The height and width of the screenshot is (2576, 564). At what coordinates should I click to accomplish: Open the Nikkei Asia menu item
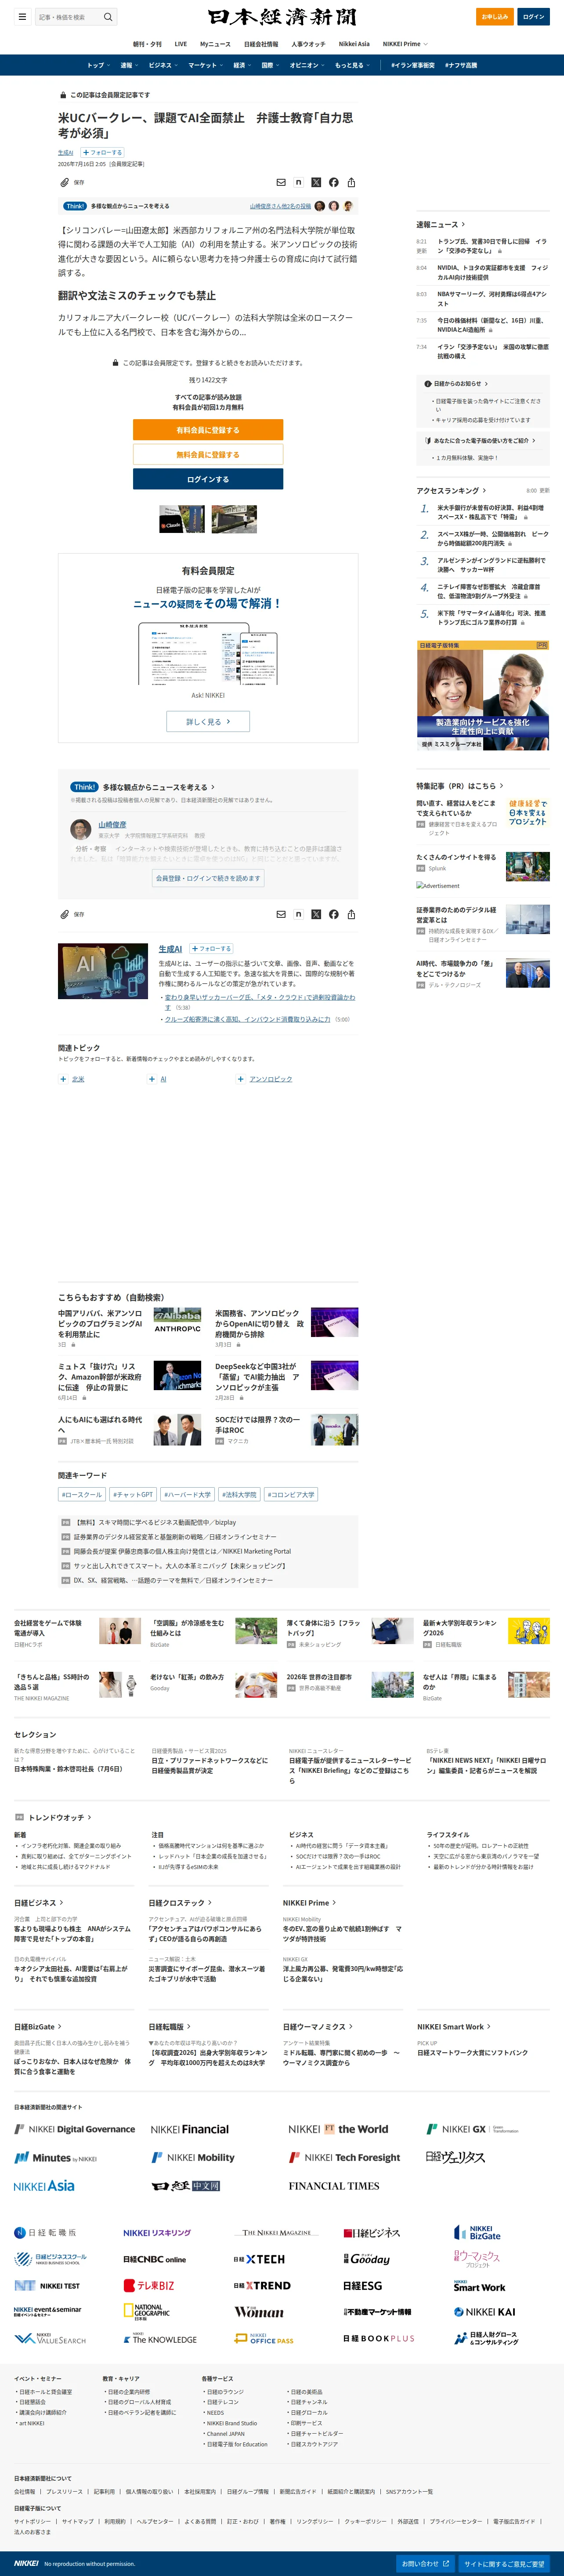(x=354, y=44)
